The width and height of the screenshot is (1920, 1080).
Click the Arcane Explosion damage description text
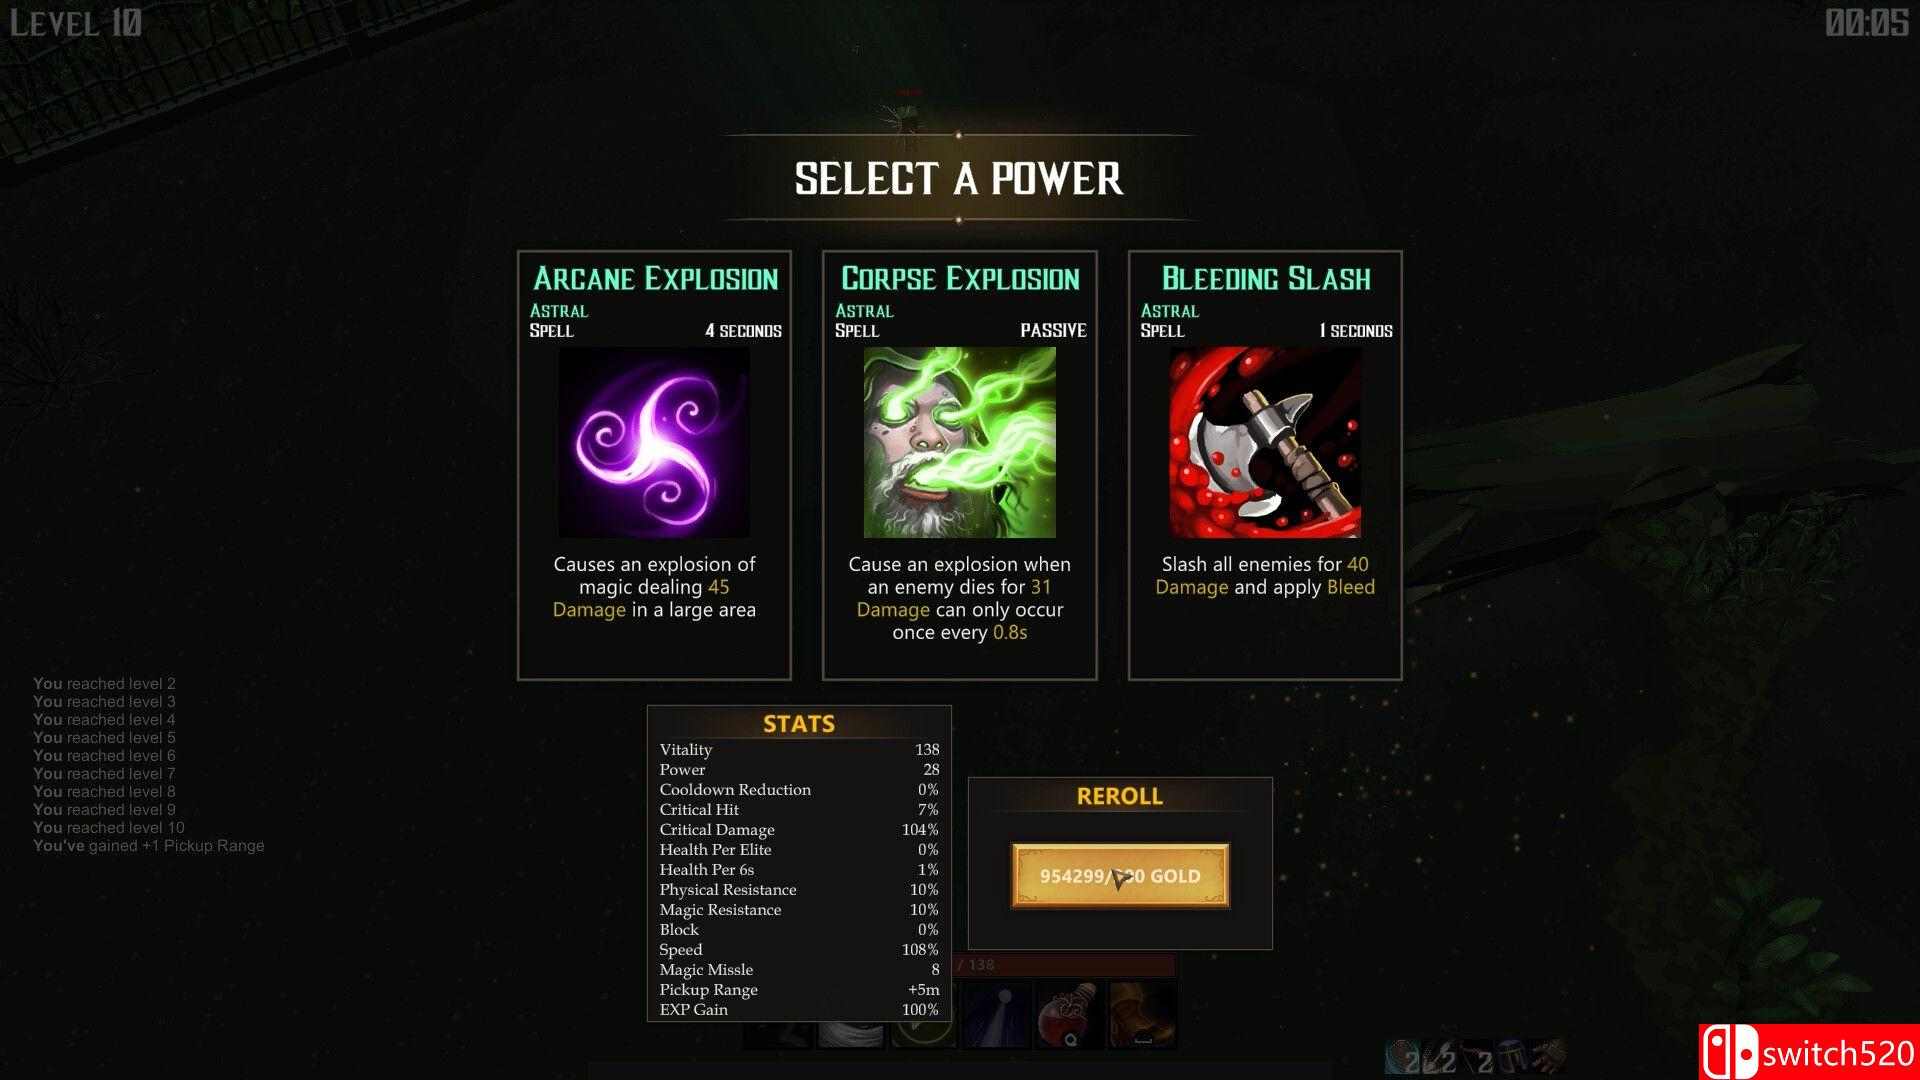coord(654,587)
